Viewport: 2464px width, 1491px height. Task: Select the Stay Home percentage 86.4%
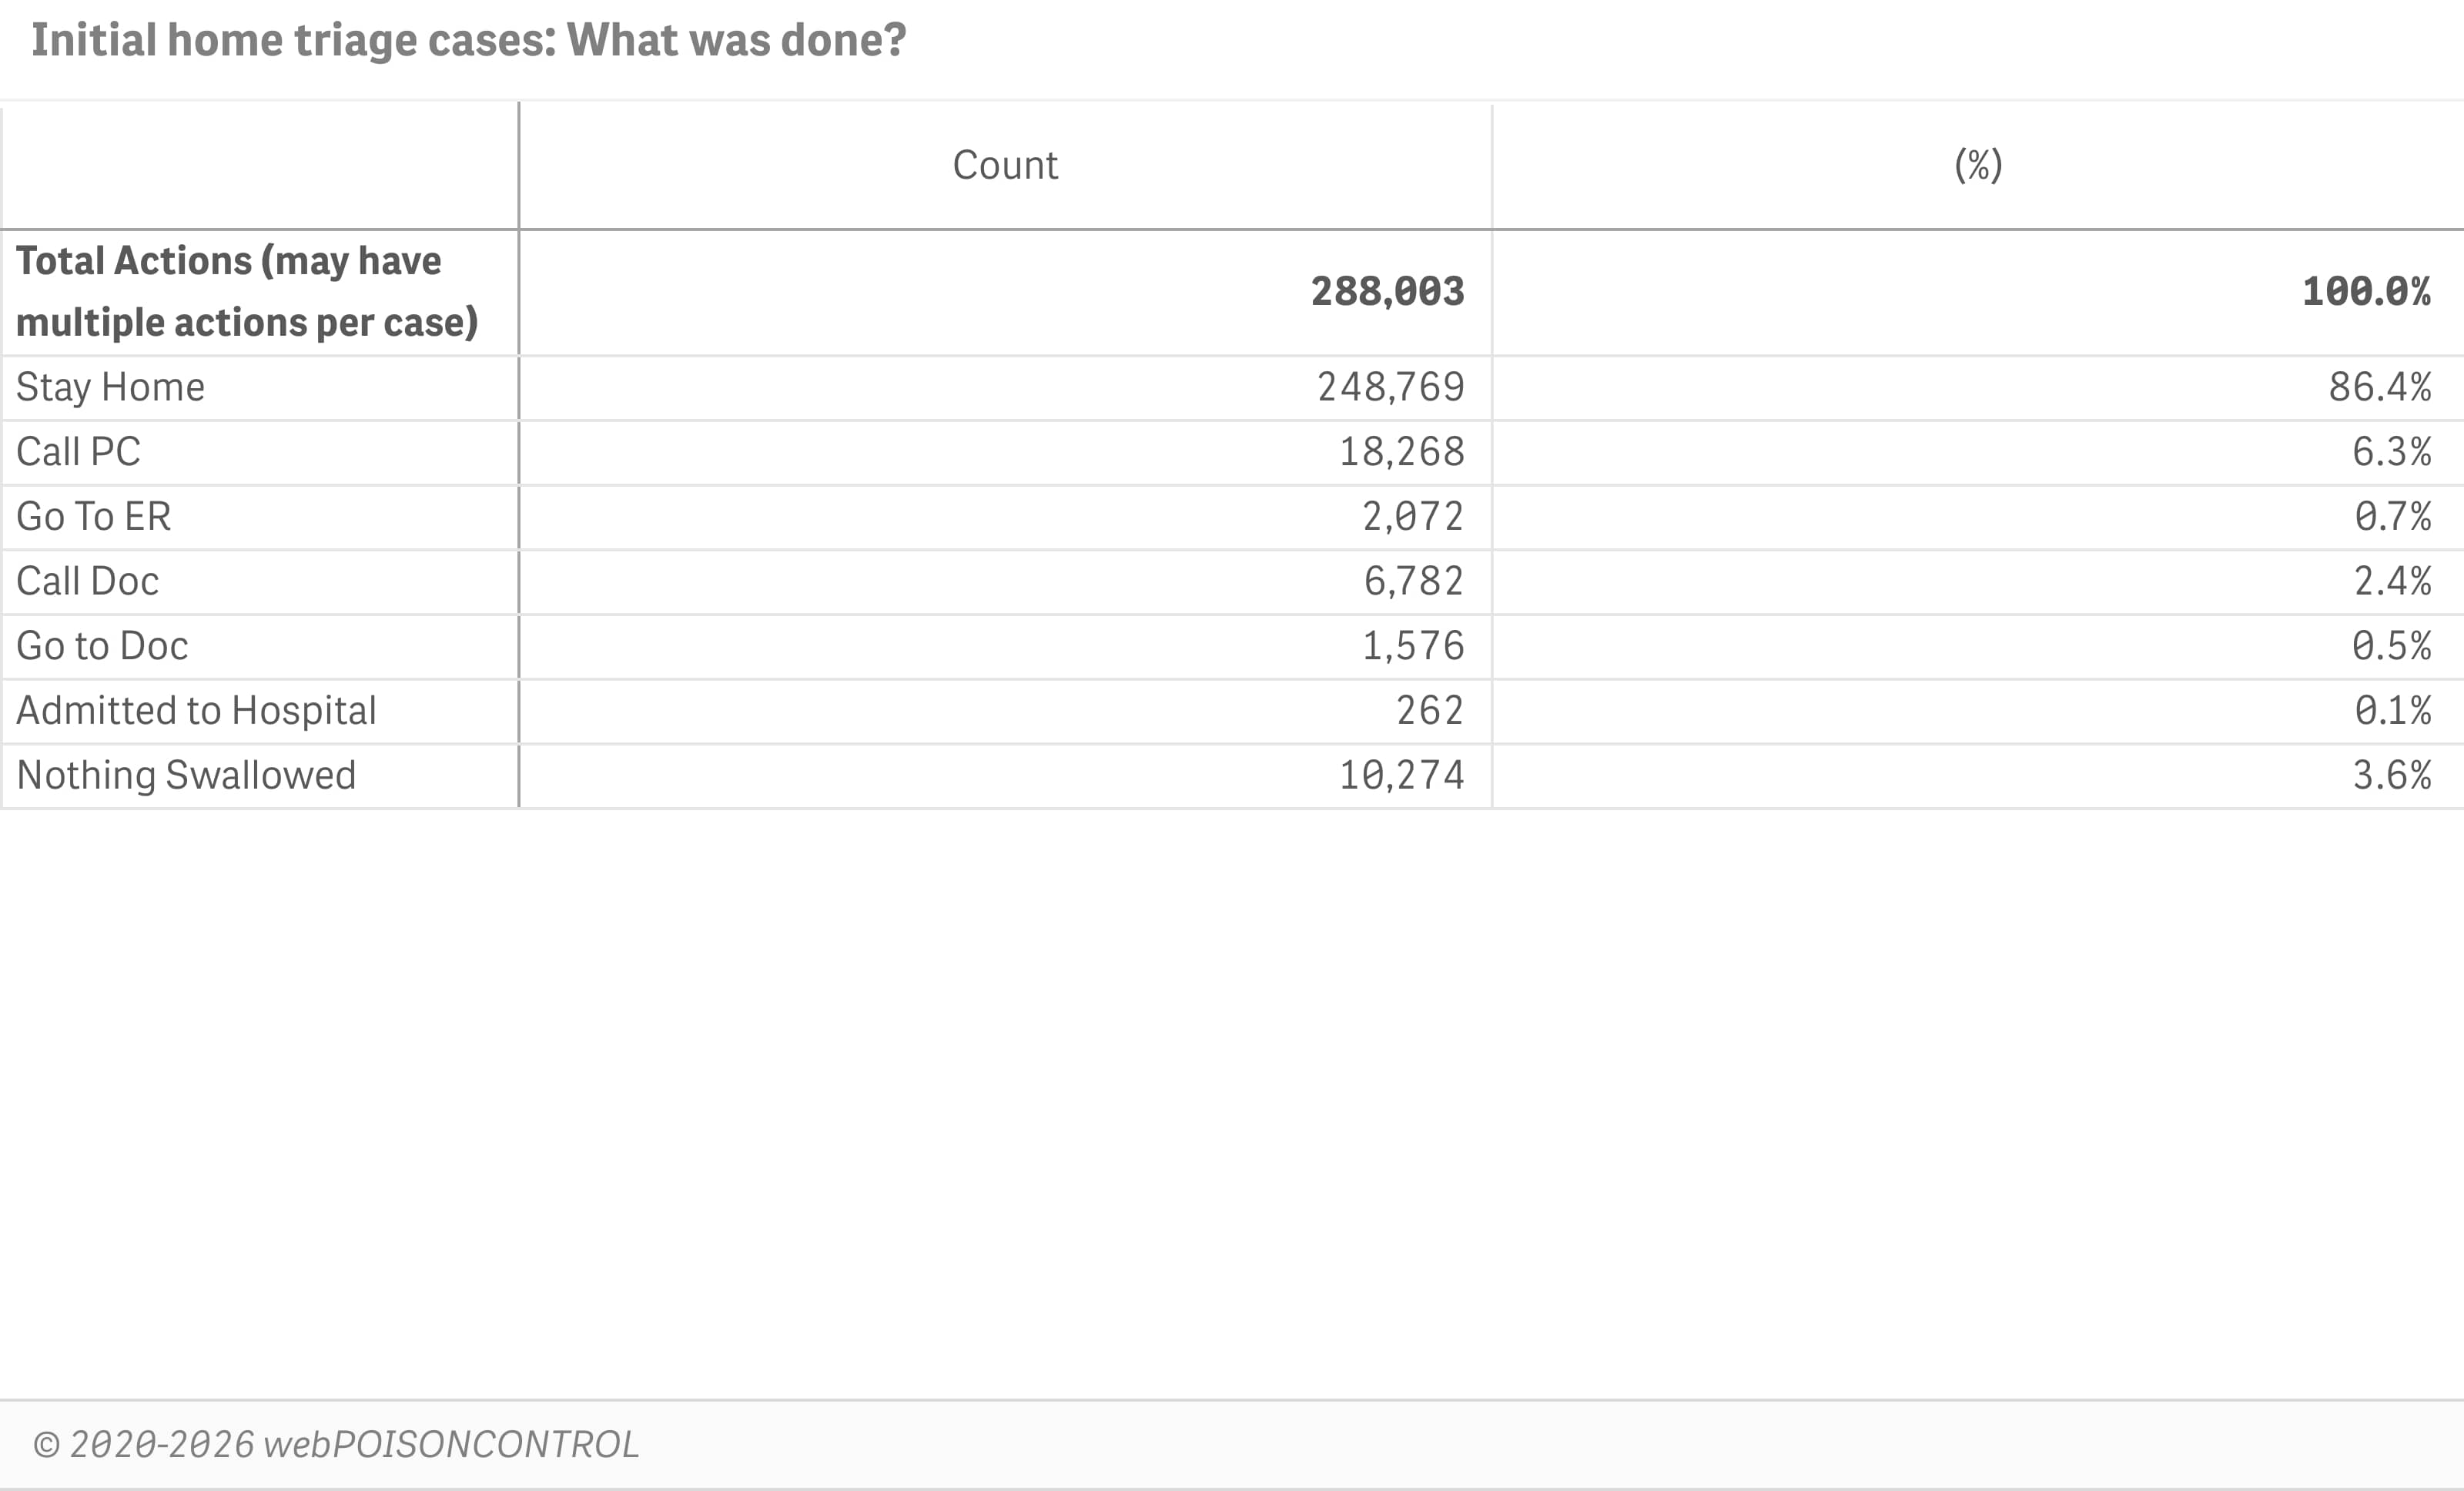(x=2379, y=387)
